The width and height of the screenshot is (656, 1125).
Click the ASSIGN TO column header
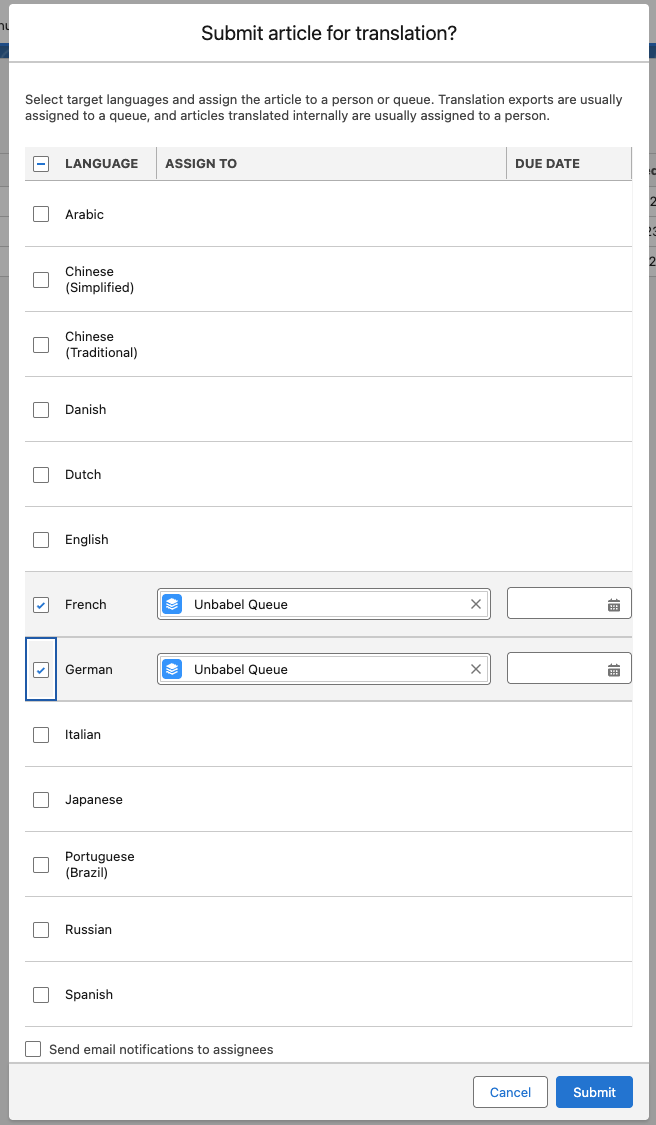201,164
